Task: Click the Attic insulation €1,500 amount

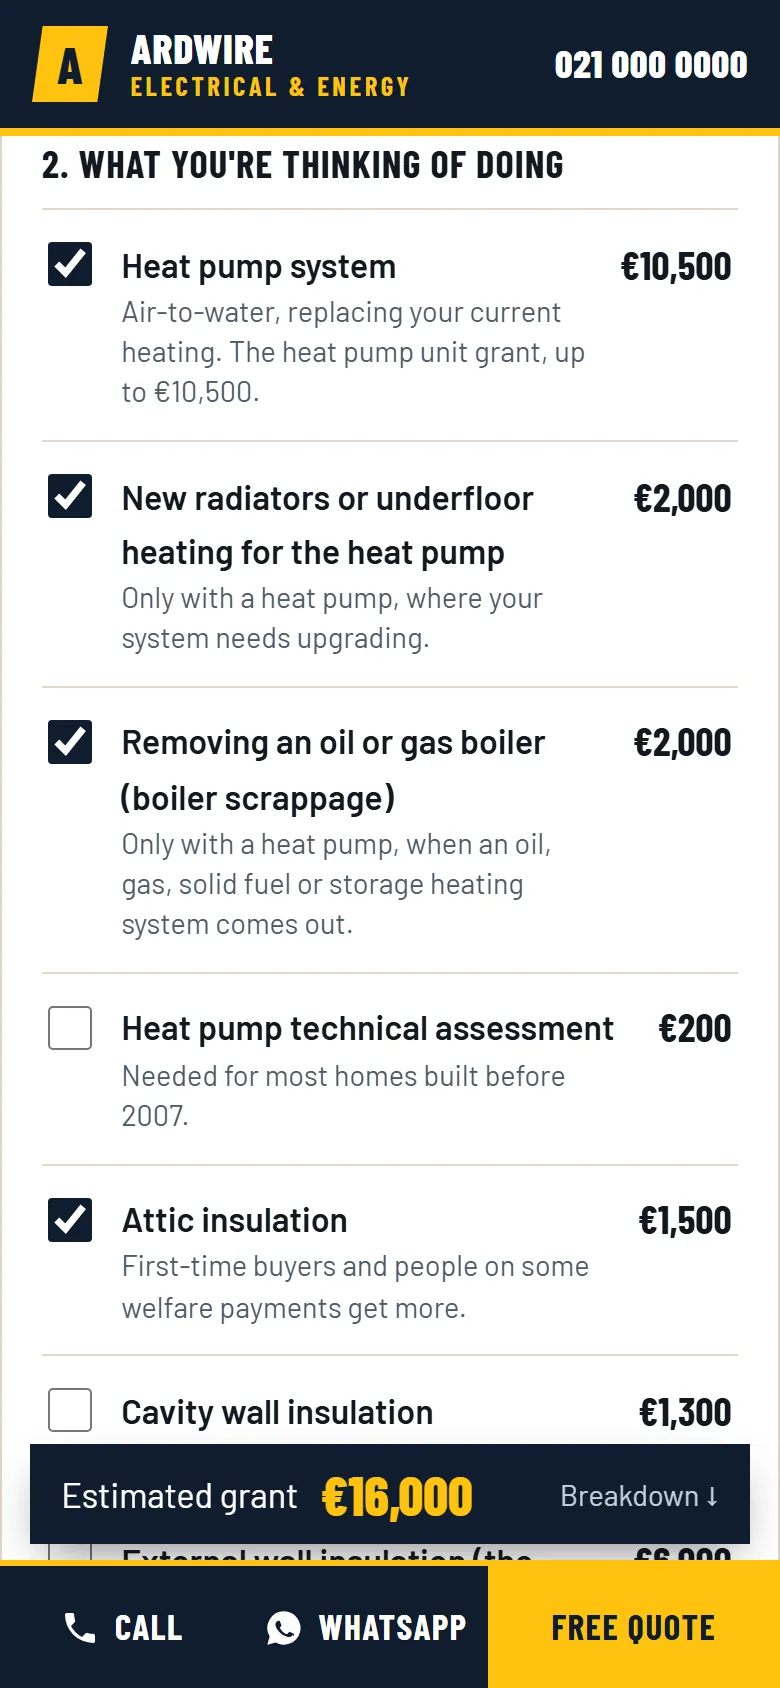Action: [685, 1221]
